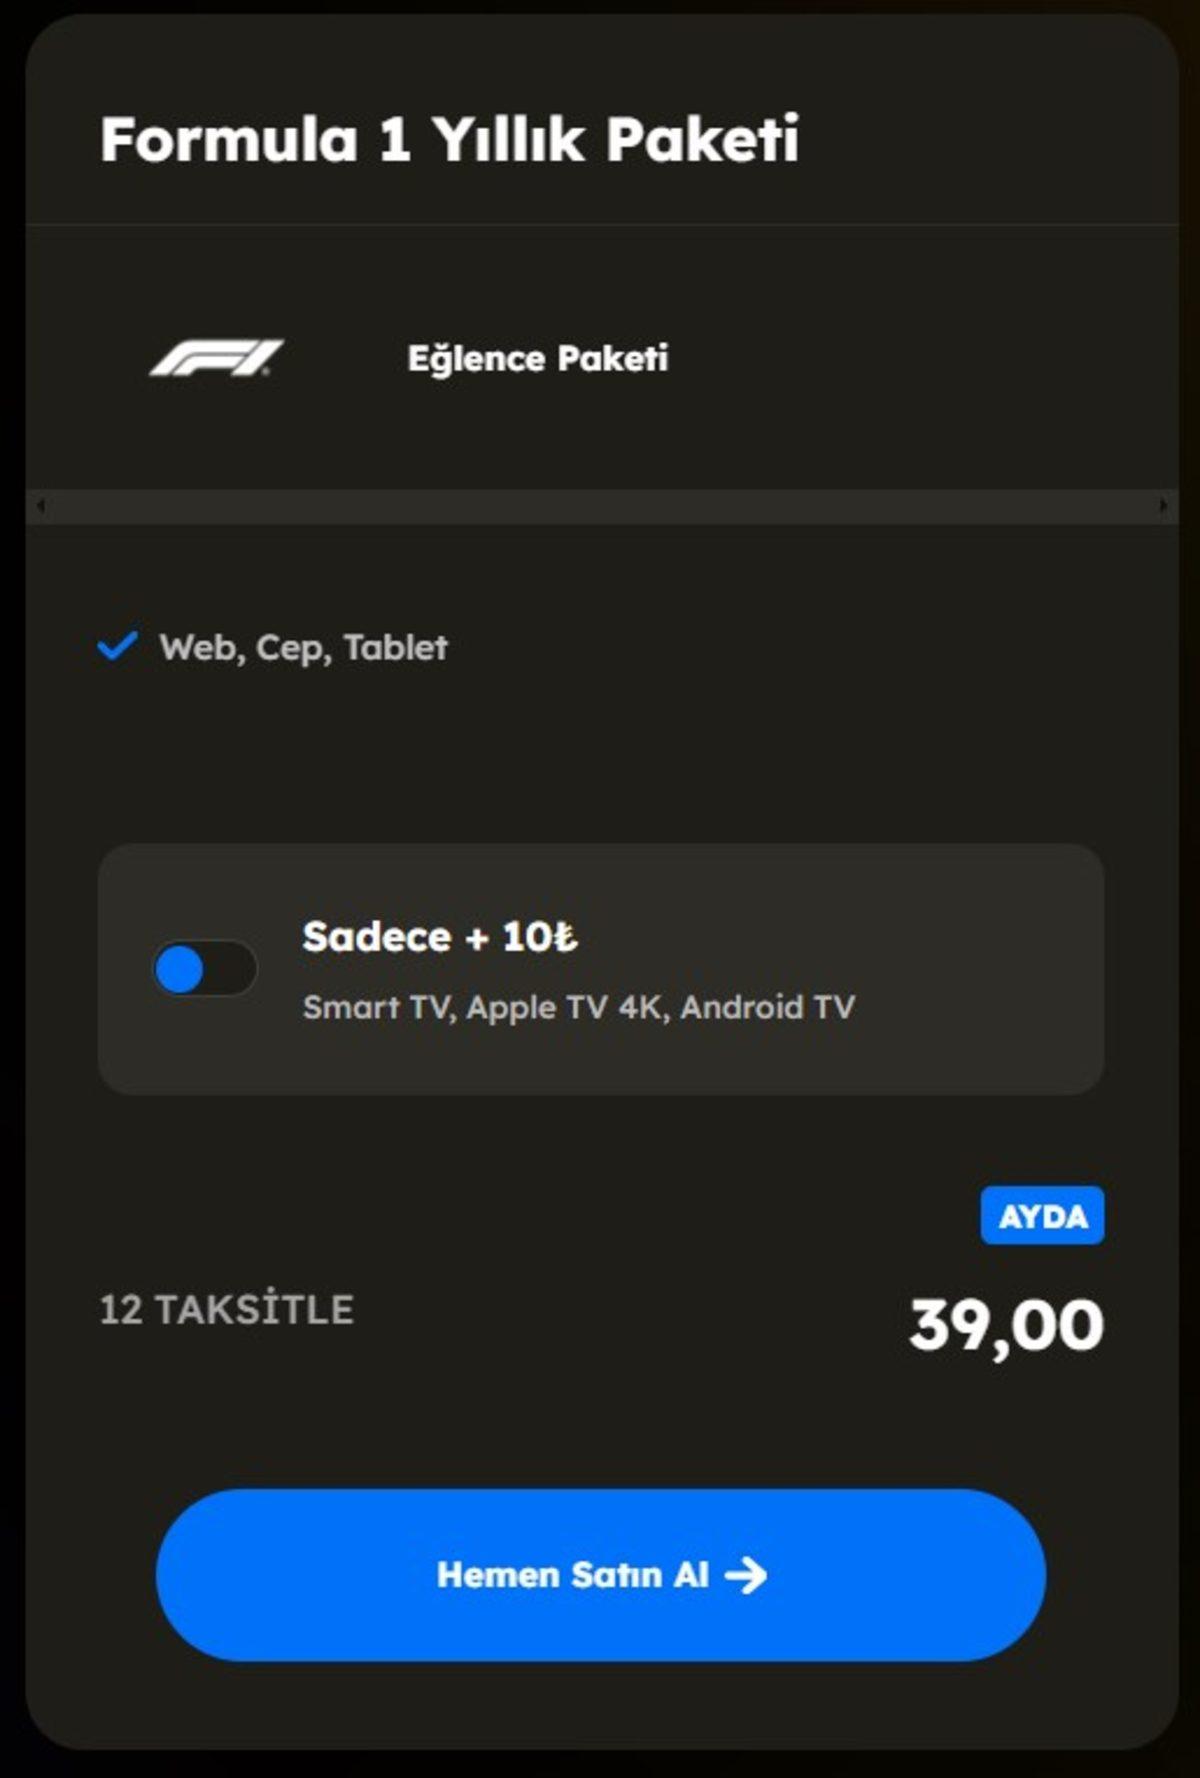Click the AYDA monthly badge

[1042, 1216]
